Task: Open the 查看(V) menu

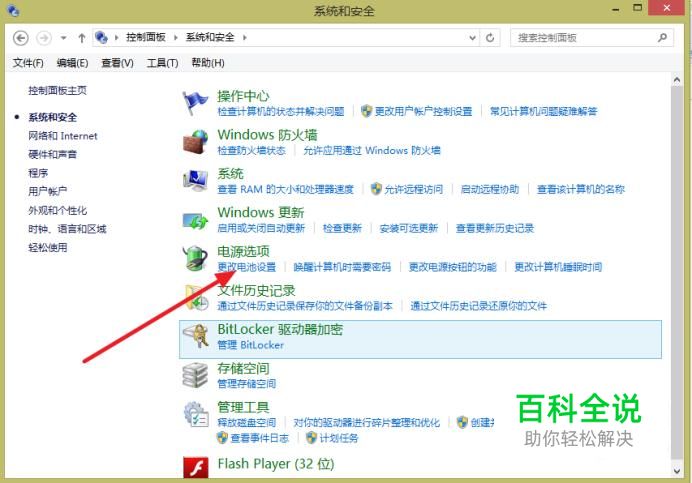Action: [117, 63]
